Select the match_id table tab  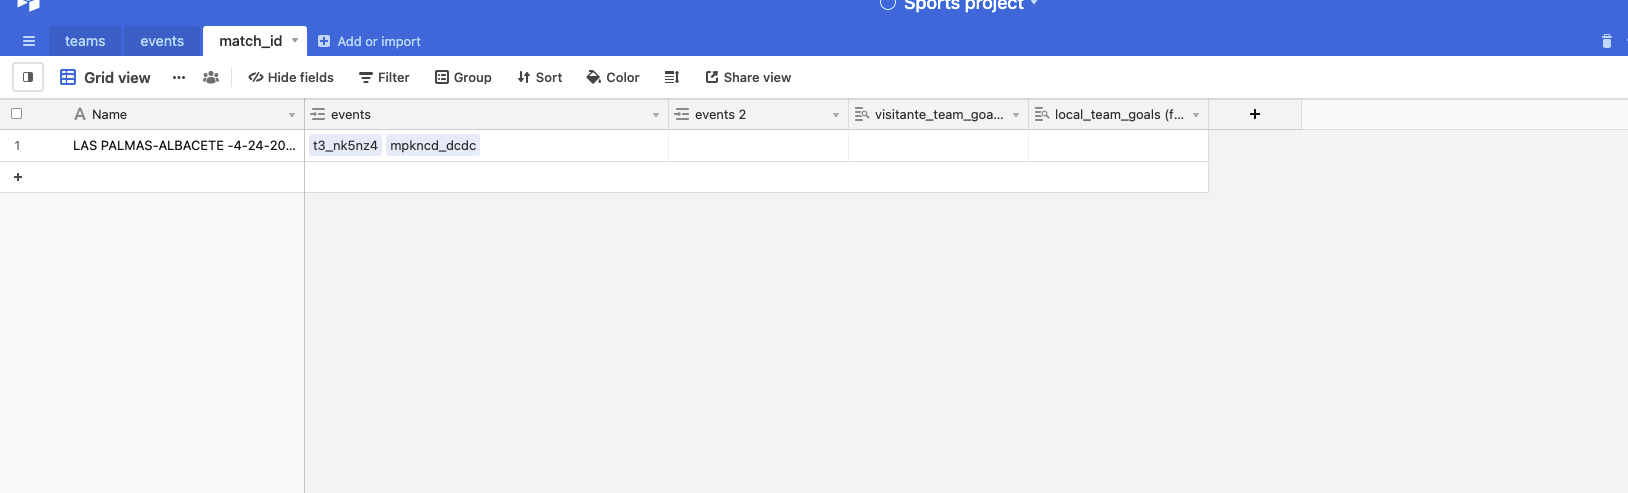click(250, 41)
